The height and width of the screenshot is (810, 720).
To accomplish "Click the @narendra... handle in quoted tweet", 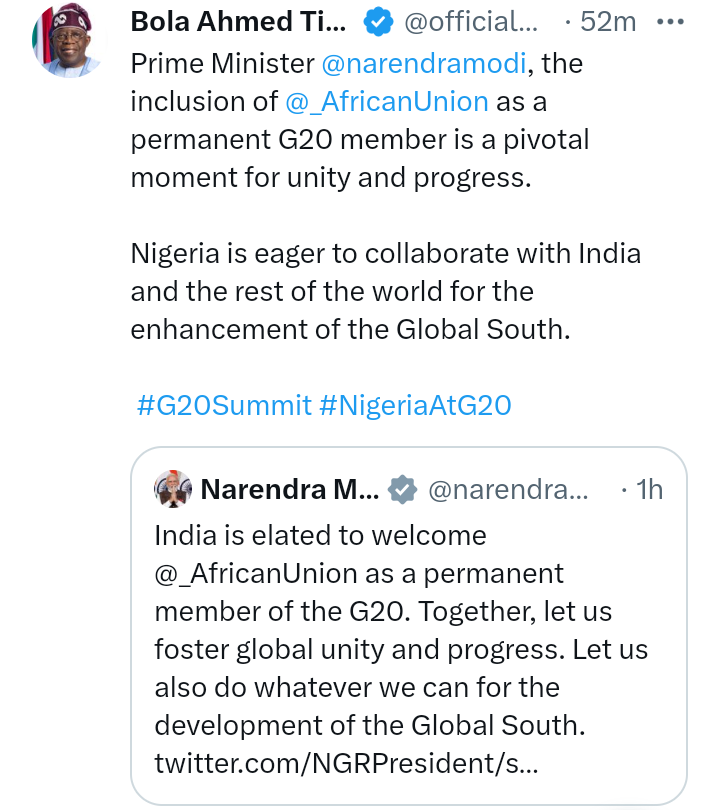I will (x=508, y=489).
